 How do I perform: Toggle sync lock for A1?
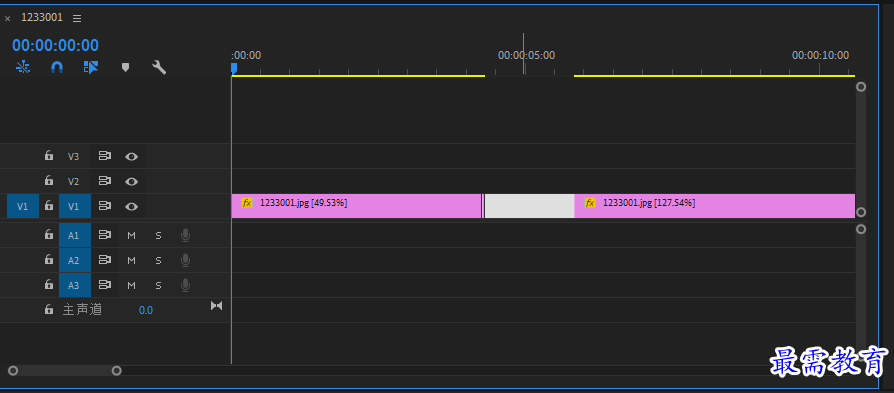coord(104,234)
